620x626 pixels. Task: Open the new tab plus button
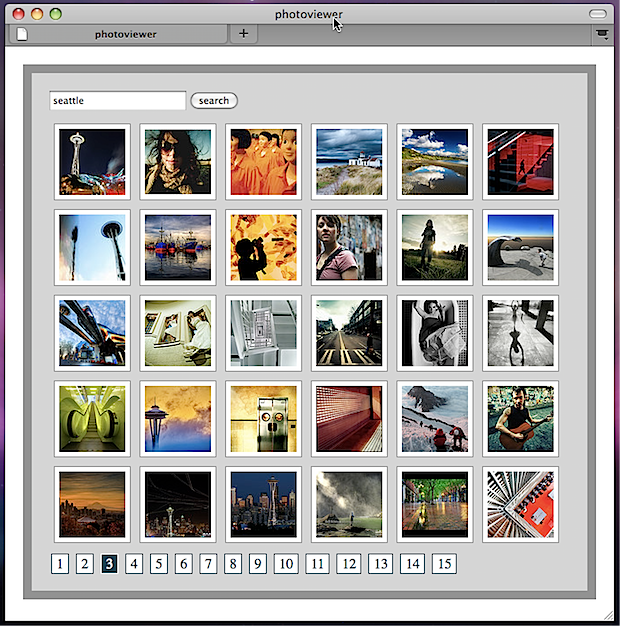(243, 34)
